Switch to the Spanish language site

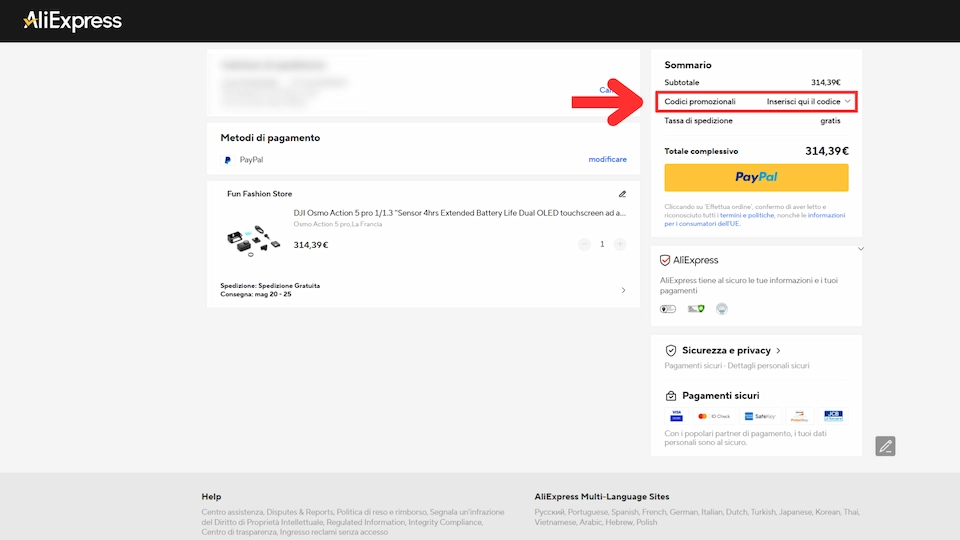tap(624, 512)
